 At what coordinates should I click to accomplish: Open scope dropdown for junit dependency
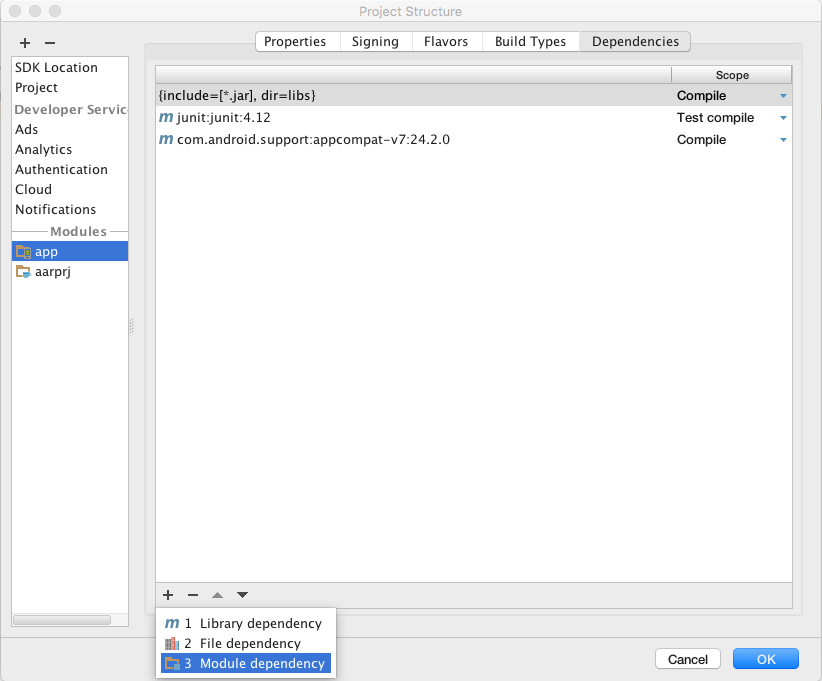click(783, 118)
